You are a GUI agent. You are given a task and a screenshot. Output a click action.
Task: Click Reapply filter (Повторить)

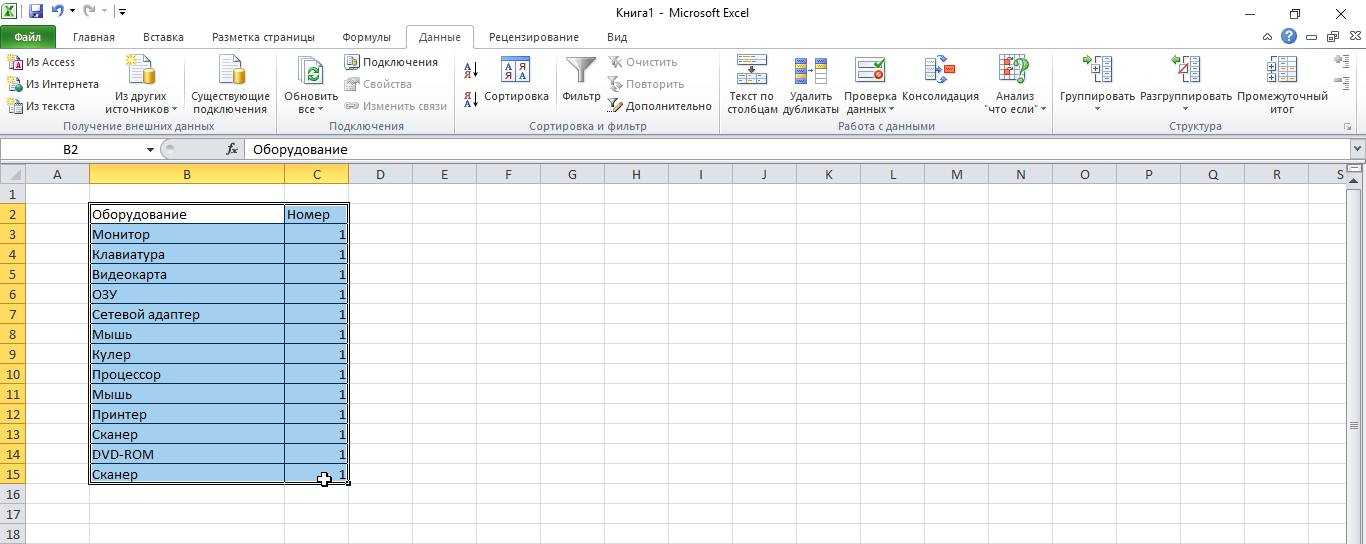pyautogui.click(x=646, y=84)
